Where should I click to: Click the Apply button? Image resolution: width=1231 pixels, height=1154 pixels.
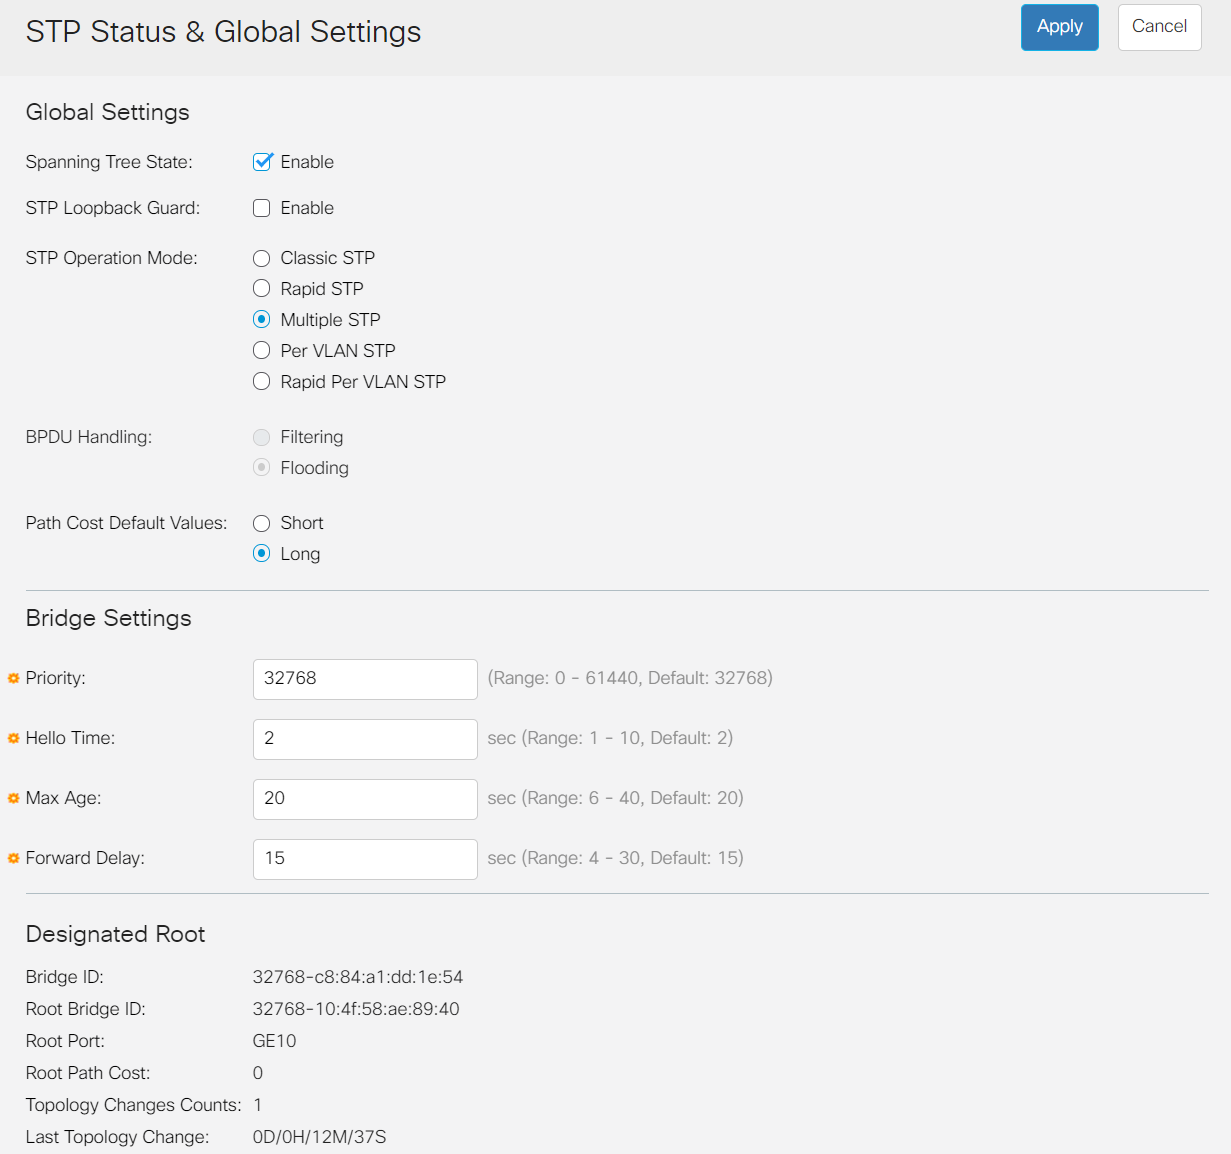(x=1059, y=27)
